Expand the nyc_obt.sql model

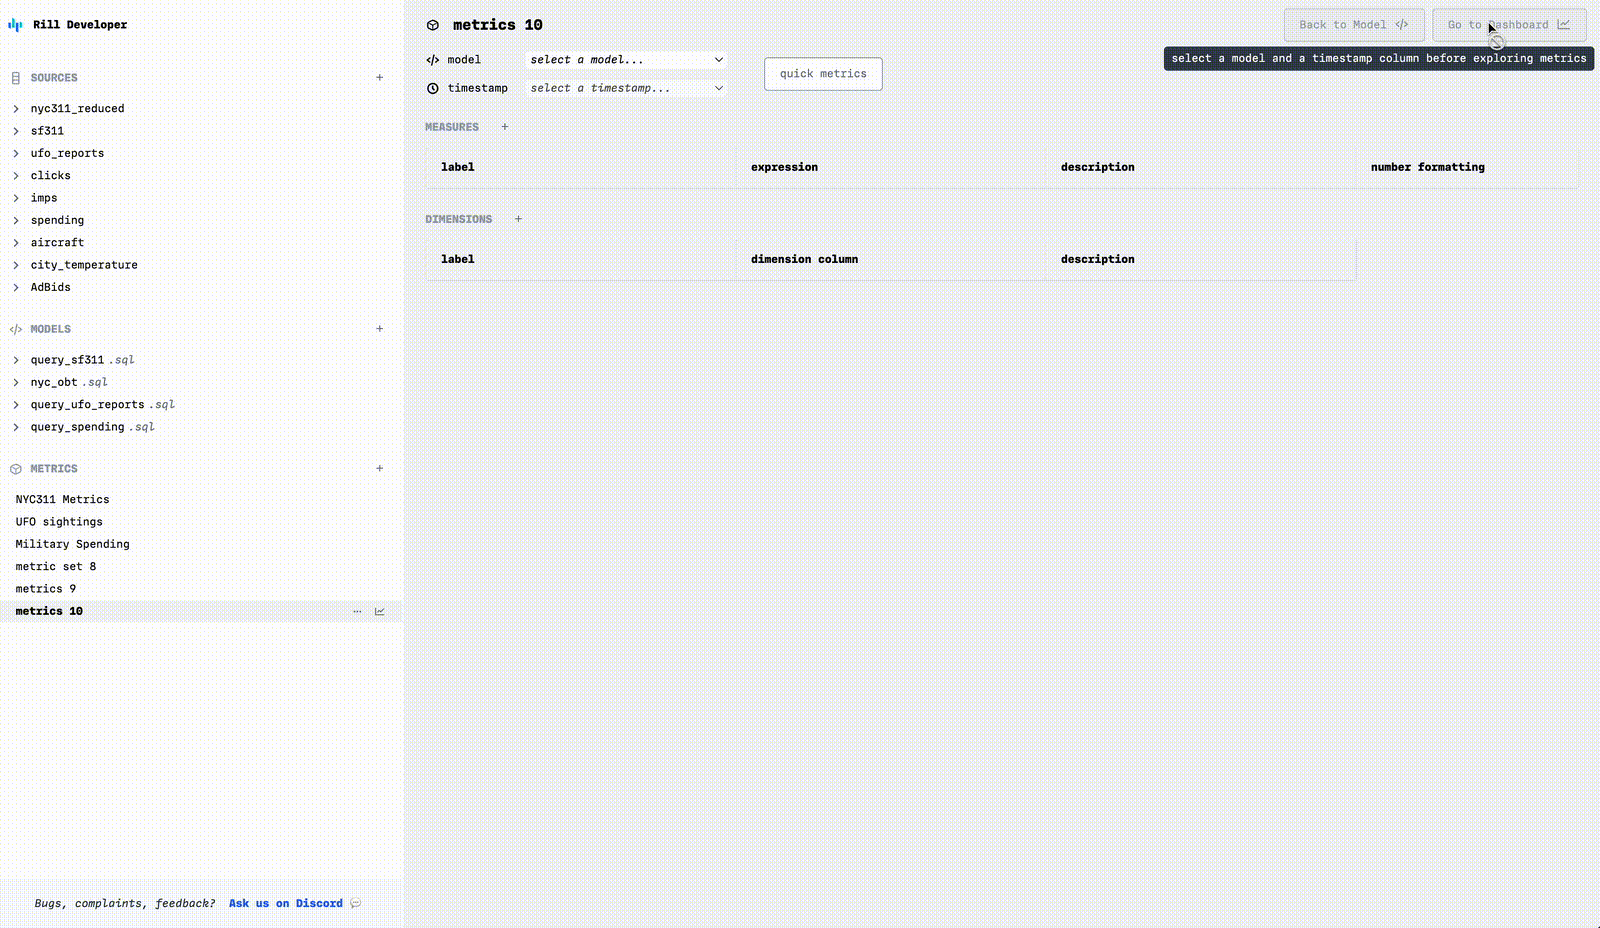pos(16,382)
